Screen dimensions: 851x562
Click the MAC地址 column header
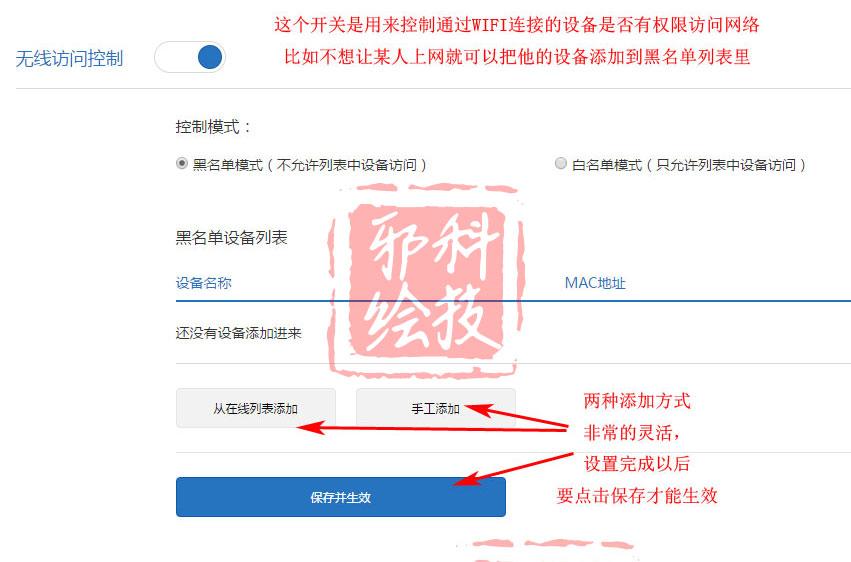[x=595, y=283]
